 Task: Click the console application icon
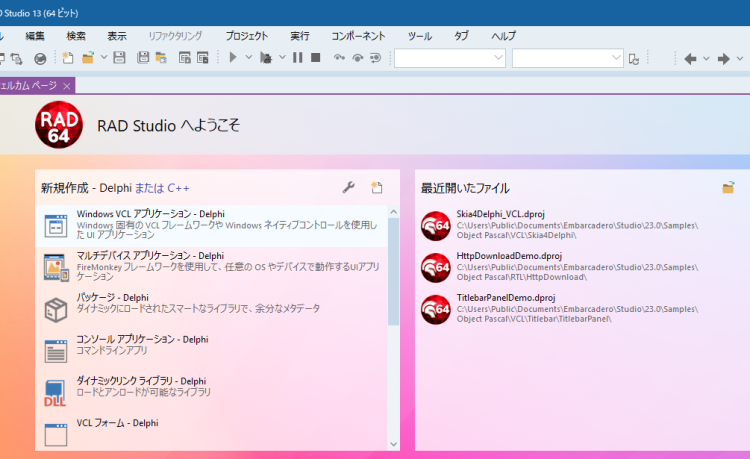56,351
